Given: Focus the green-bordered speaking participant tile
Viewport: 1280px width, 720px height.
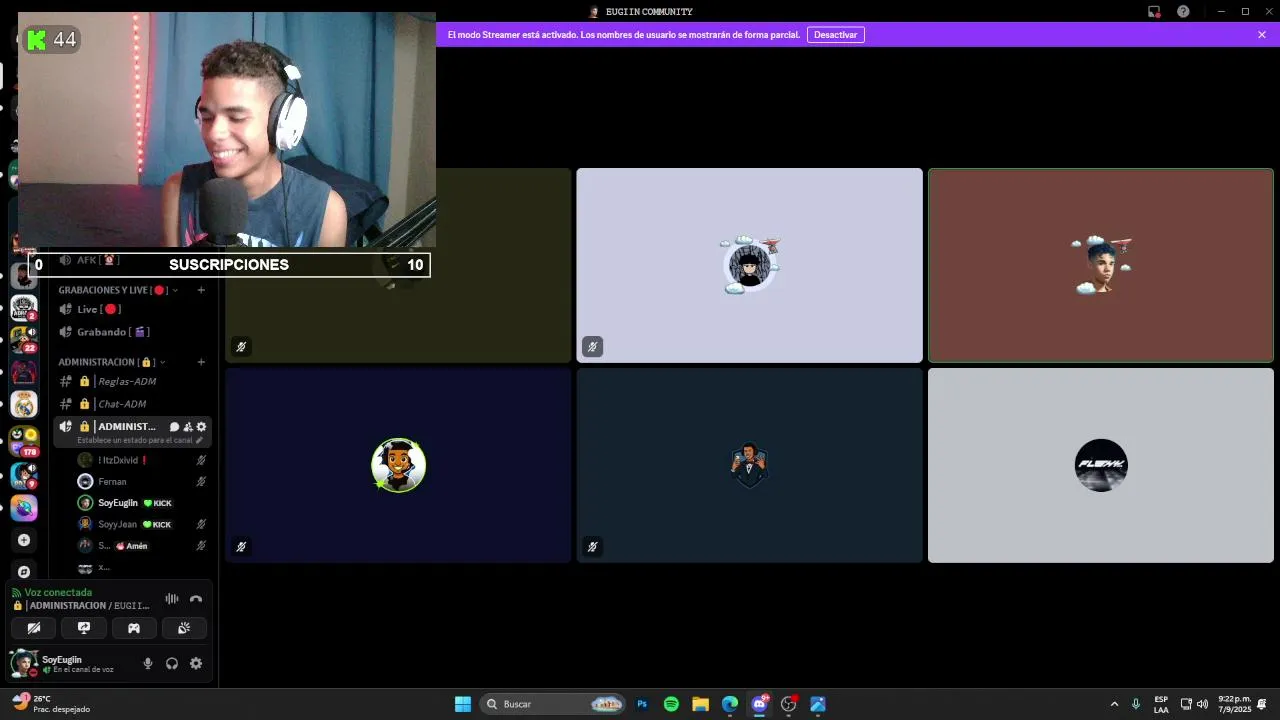Looking at the screenshot, I should pyautogui.click(x=1101, y=265).
